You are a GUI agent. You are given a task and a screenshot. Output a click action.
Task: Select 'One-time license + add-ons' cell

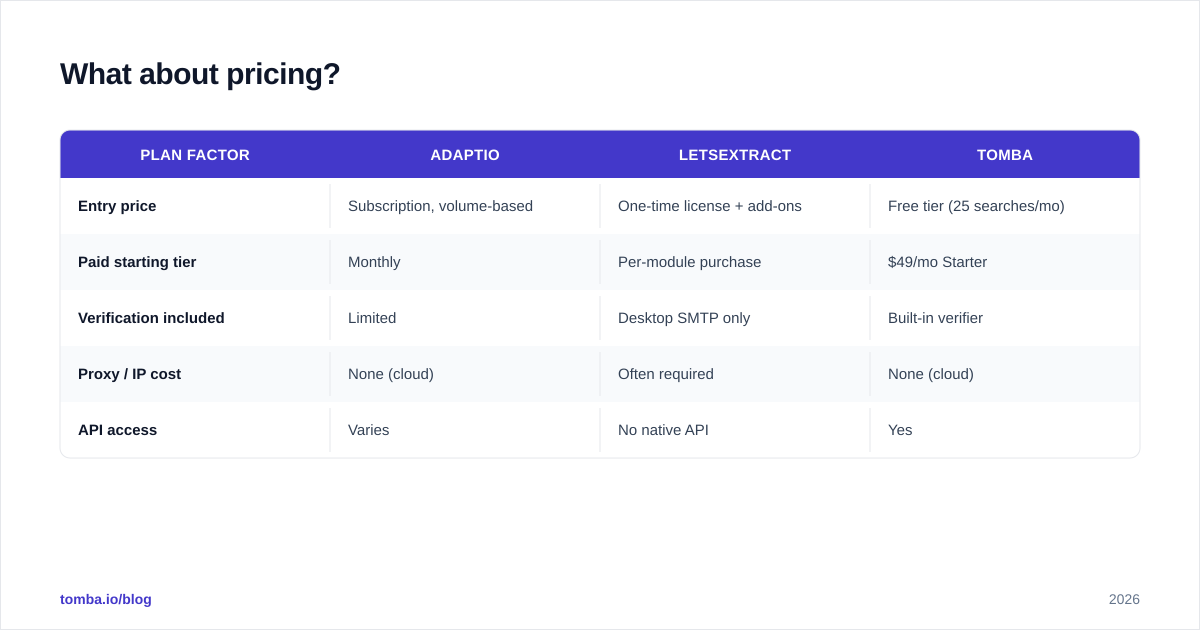coord(710,206)
